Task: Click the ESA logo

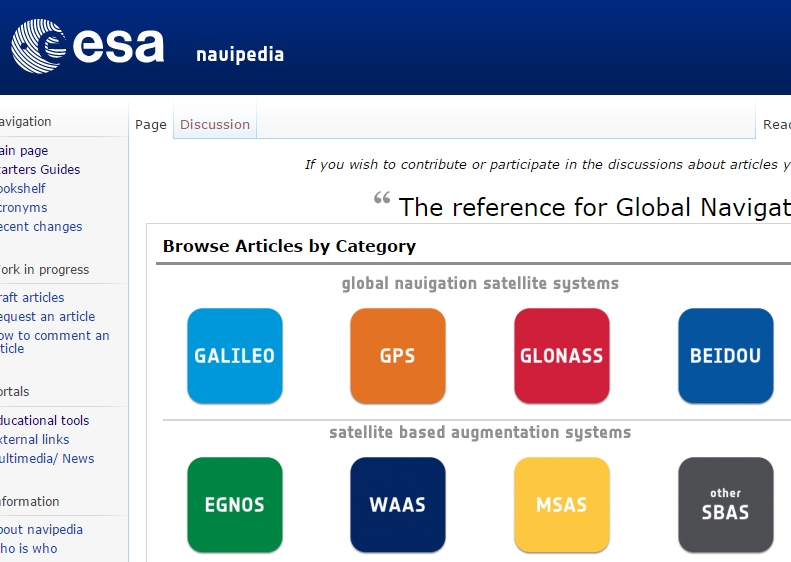Action: point(87,46)
